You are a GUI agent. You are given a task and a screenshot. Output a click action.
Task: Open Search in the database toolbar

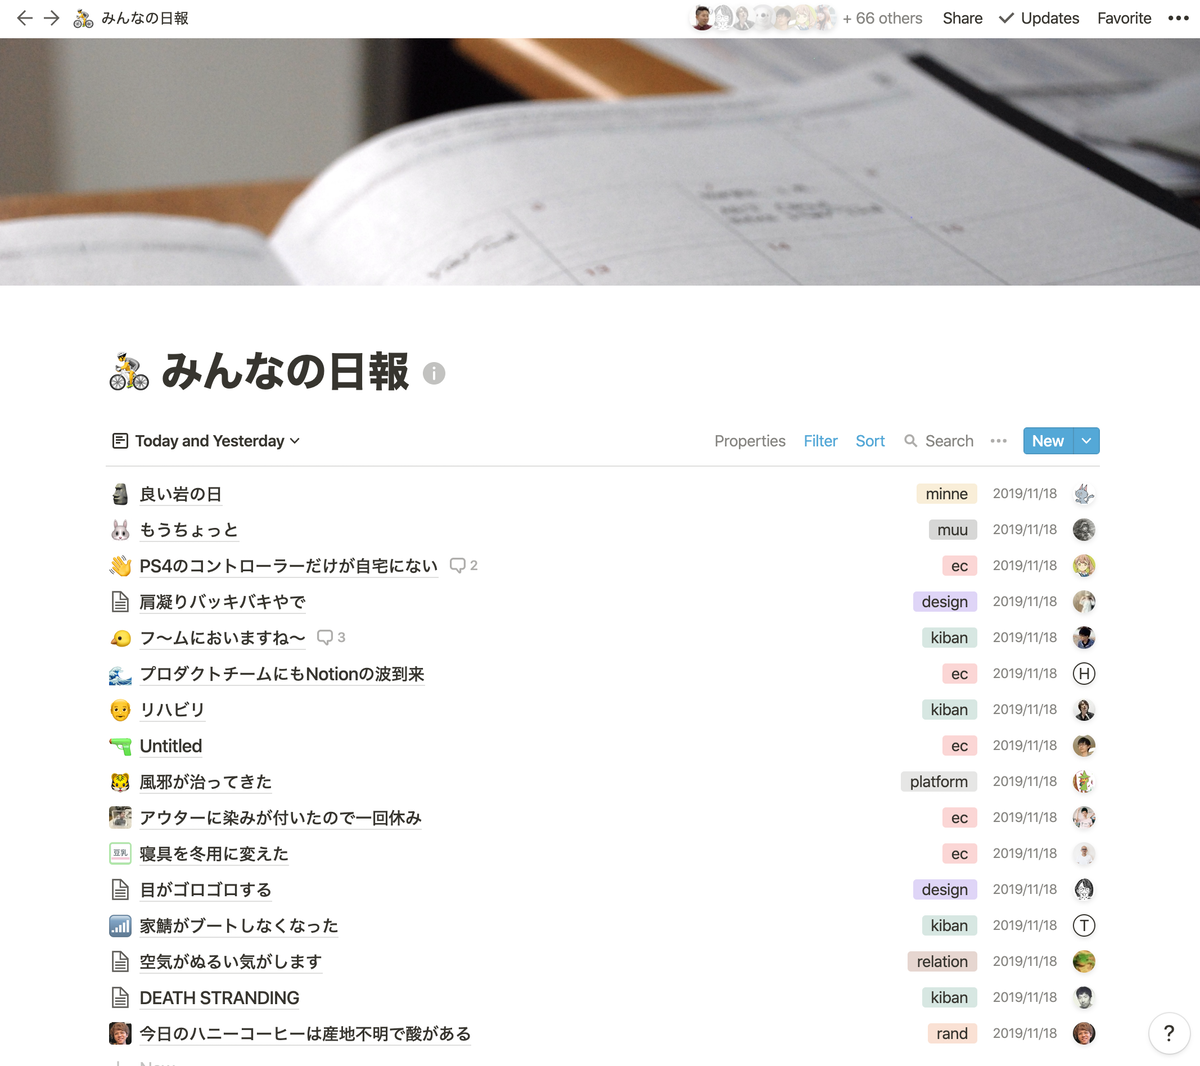(938, 441)
